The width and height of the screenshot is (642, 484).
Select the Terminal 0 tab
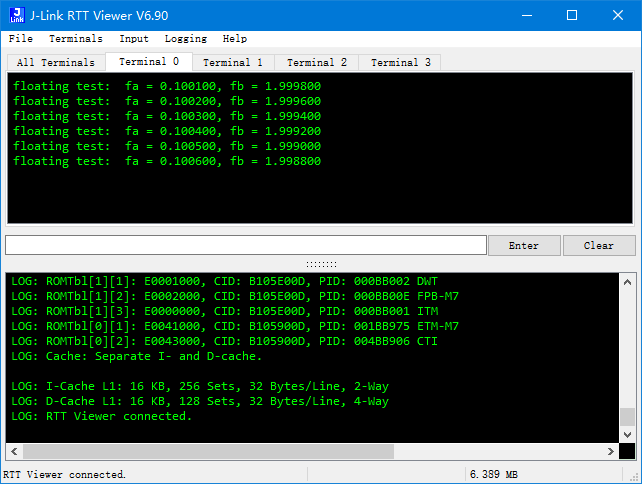pyautogui.click(x=149, y=61)
